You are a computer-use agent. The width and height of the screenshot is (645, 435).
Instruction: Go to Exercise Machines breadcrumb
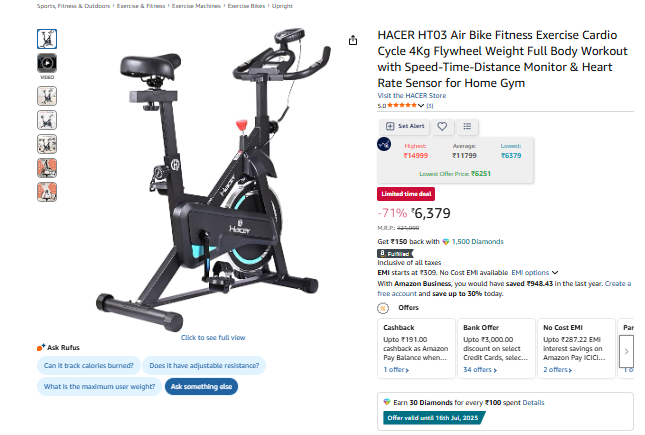196,6
